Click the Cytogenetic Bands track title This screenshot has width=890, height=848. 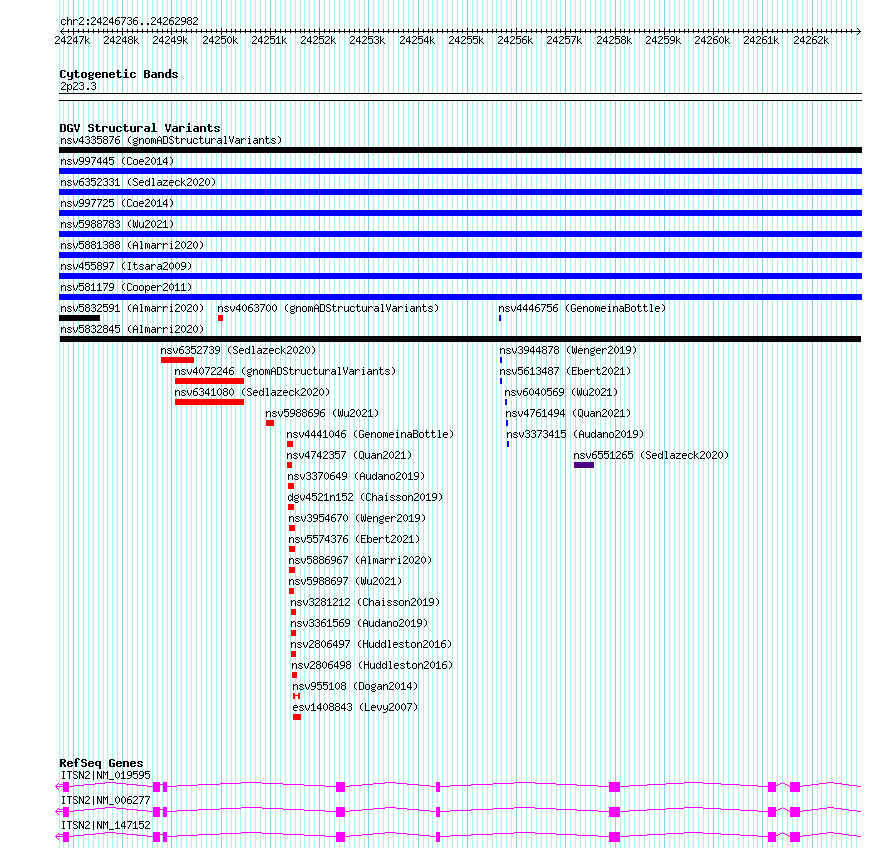(119, 74)
